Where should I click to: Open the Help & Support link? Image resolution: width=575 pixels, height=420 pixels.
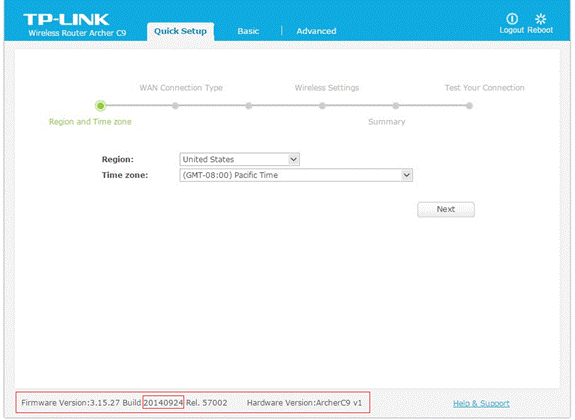(481, 403)
